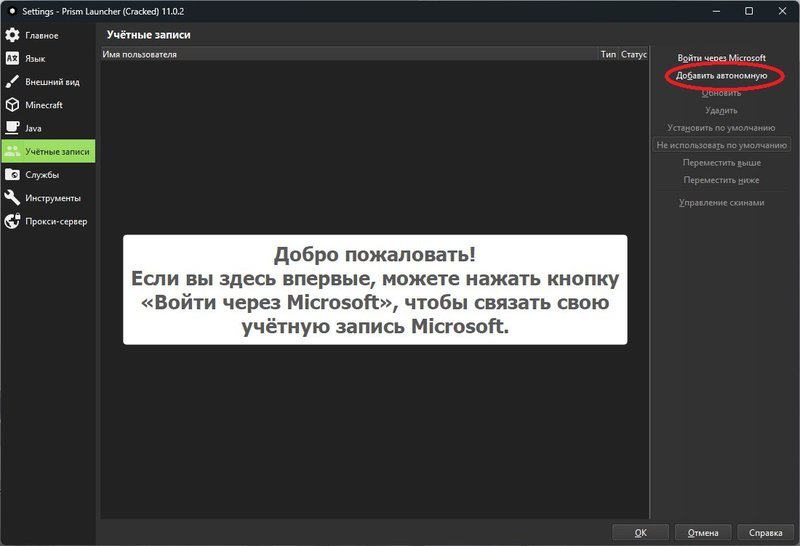800x546 pixels.
Task: Go to the Minecraft settings page
Action: tap(48, 105)
